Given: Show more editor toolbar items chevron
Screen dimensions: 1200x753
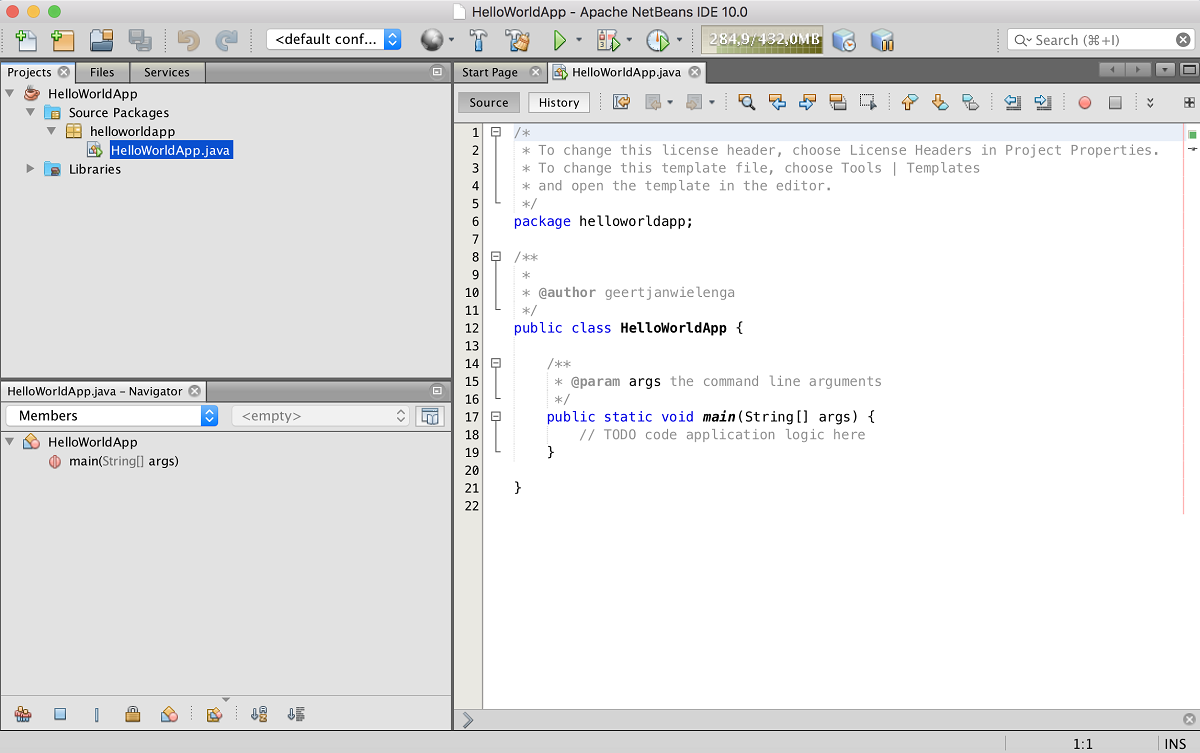Looking at the screenshot, I should [x=1150, y=102].
